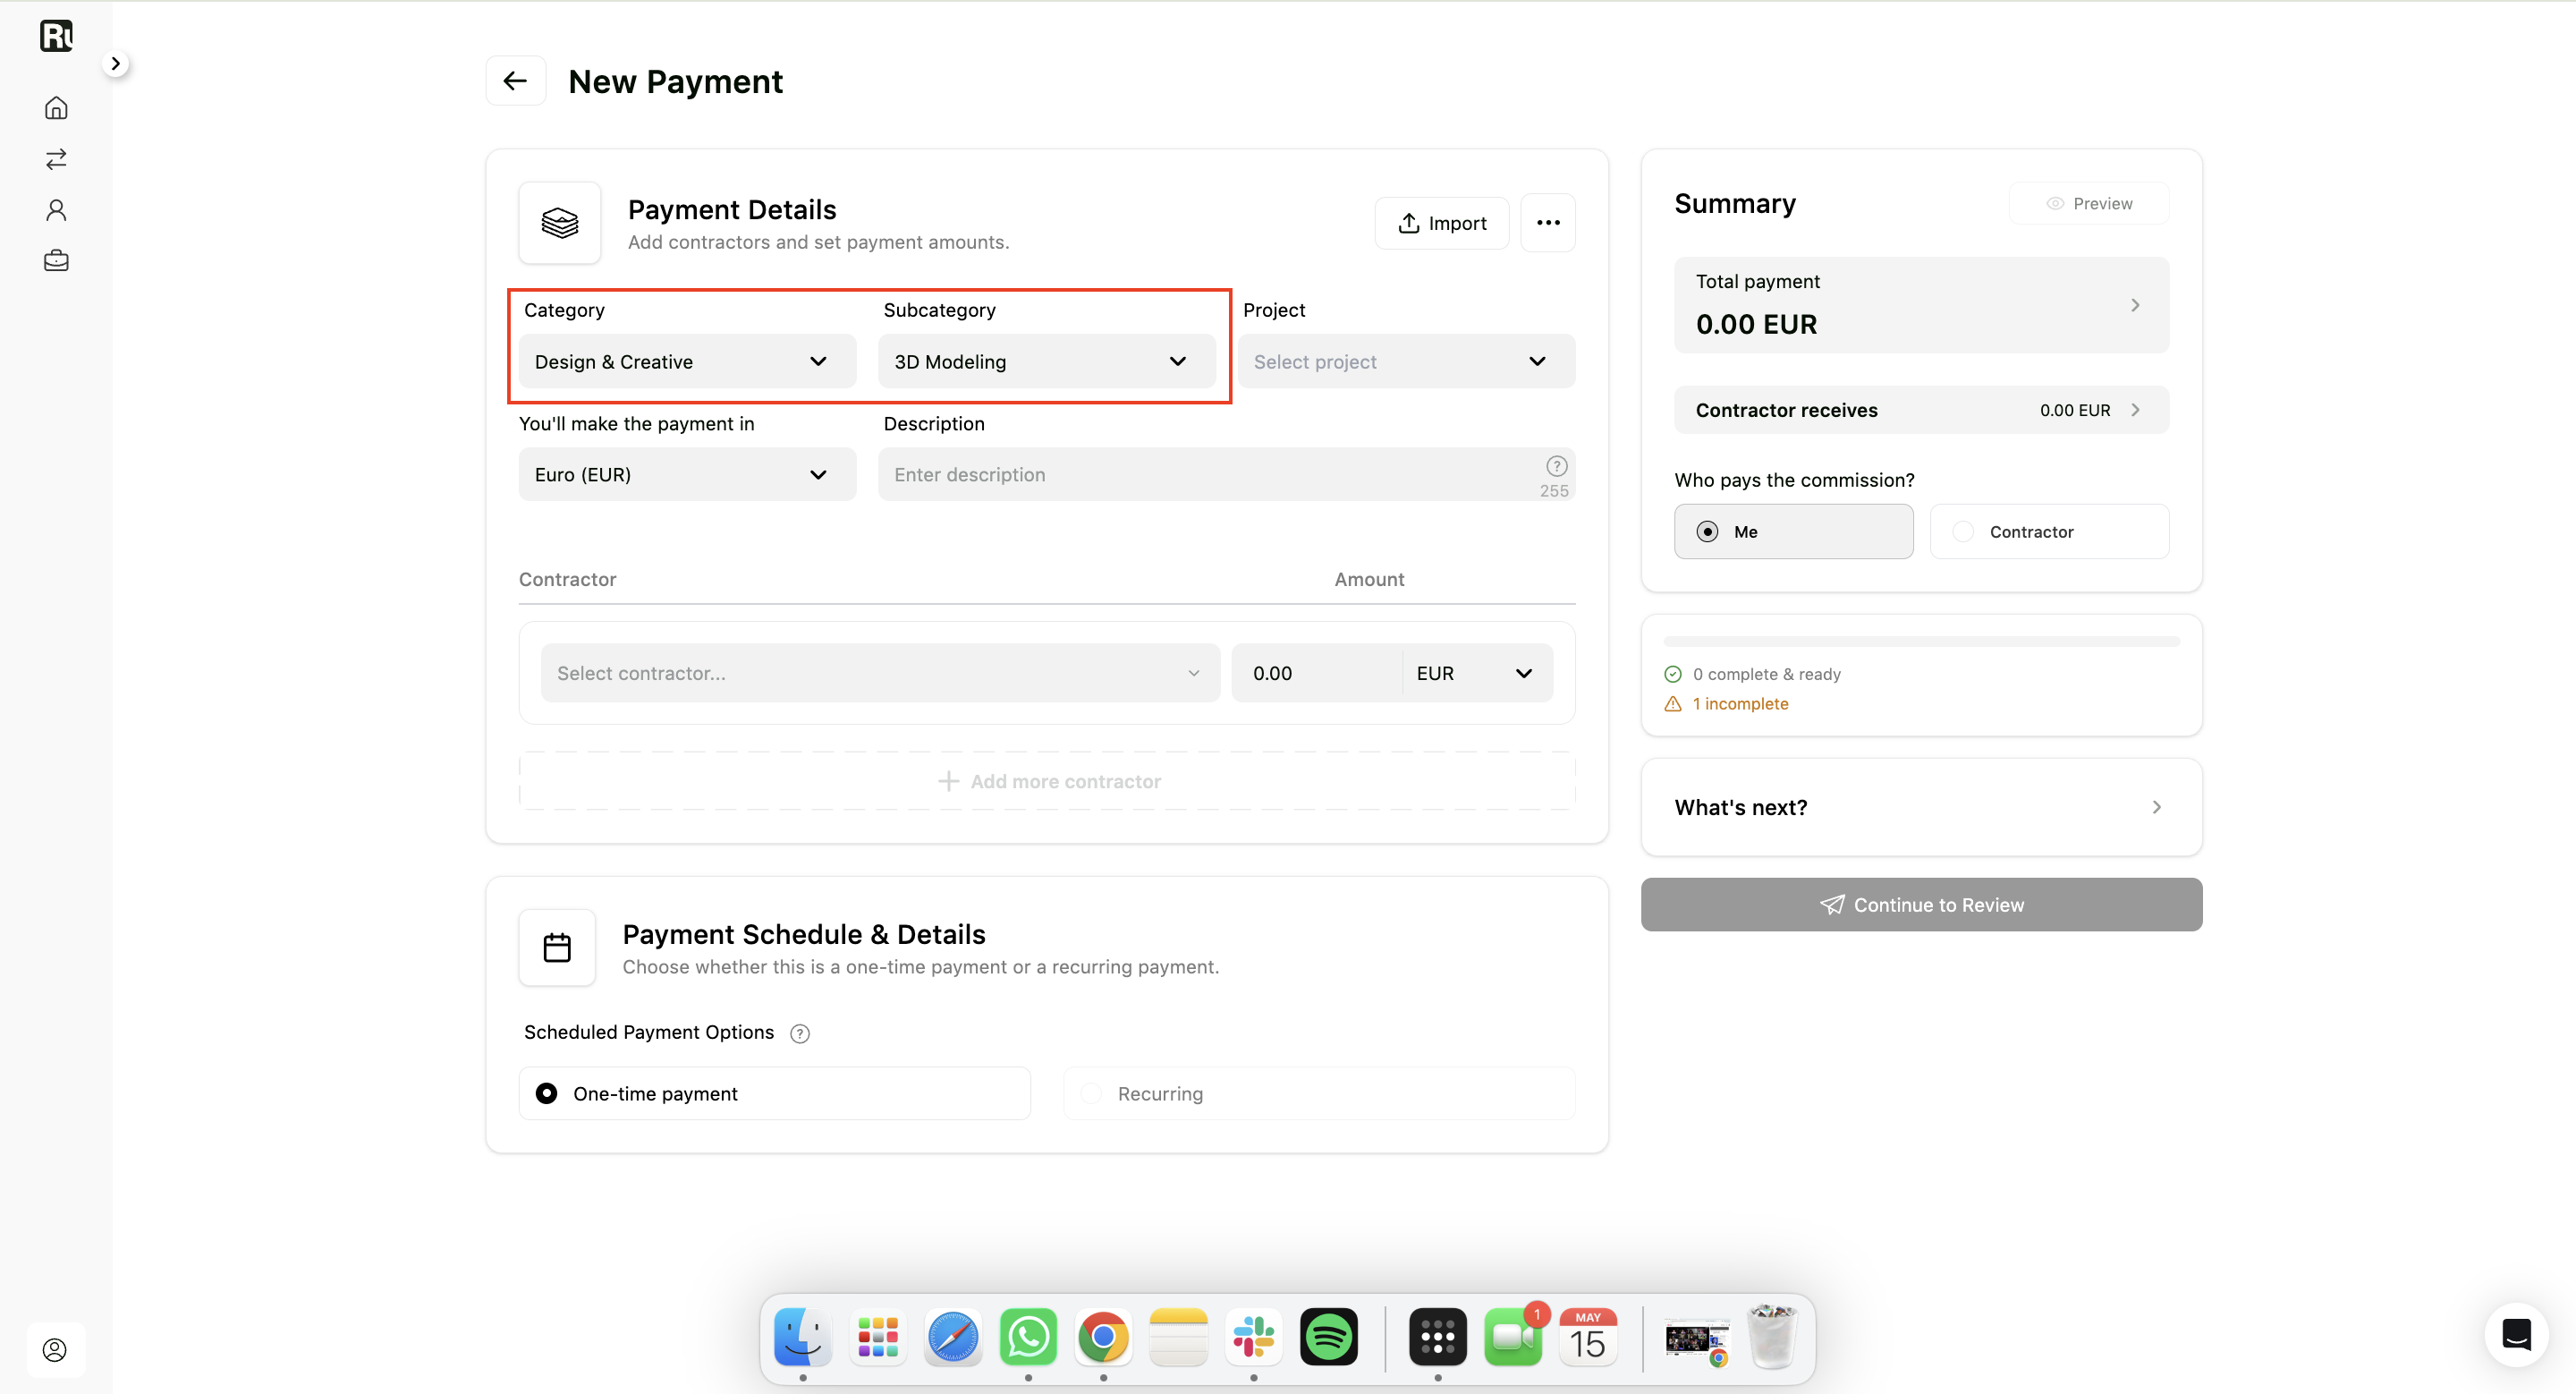Click the app logo in the sidebar

pyautogui.click(x=56, y=36)
